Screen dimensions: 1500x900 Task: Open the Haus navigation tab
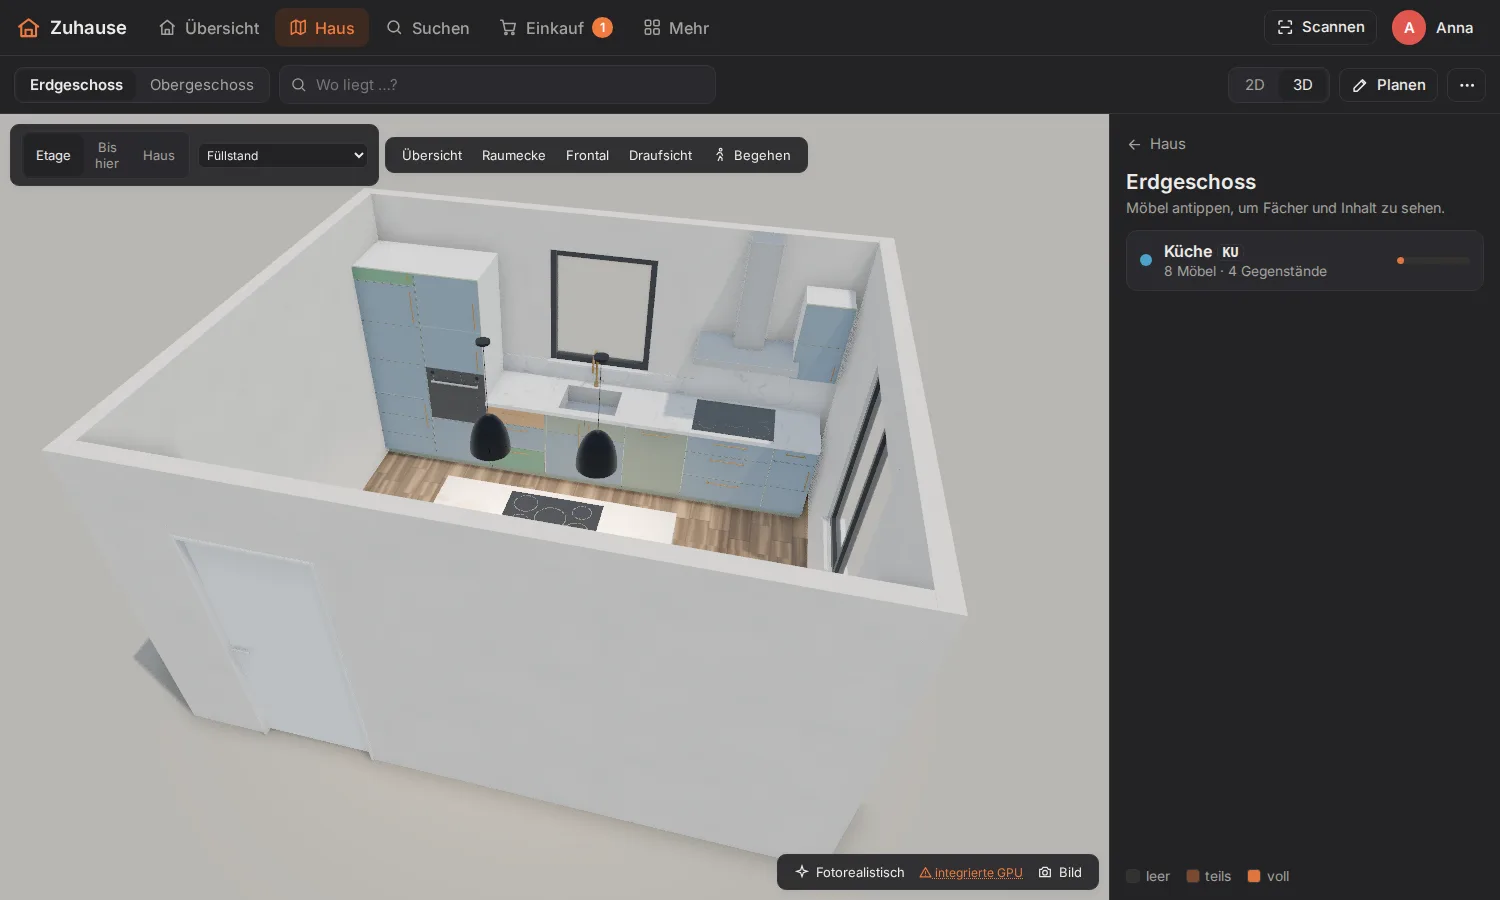[x=322, y=28]
